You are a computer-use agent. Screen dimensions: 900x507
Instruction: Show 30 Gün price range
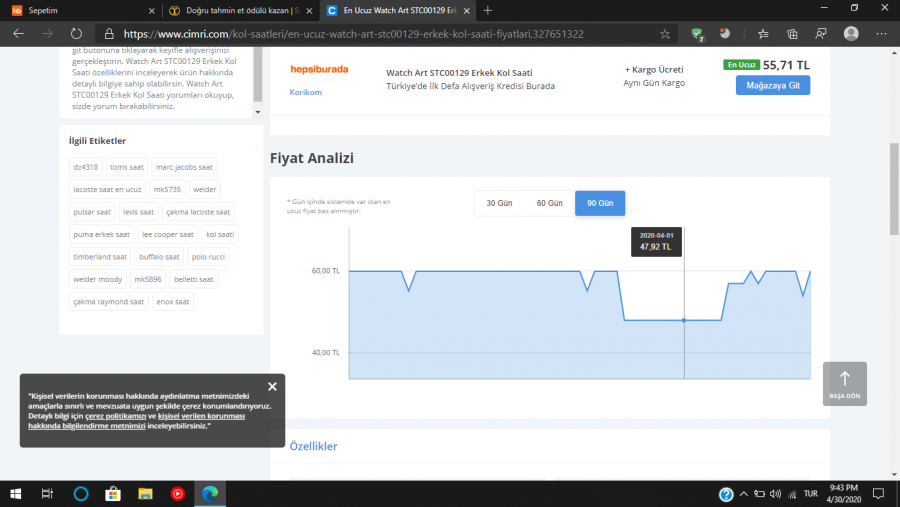coord(499,203)
